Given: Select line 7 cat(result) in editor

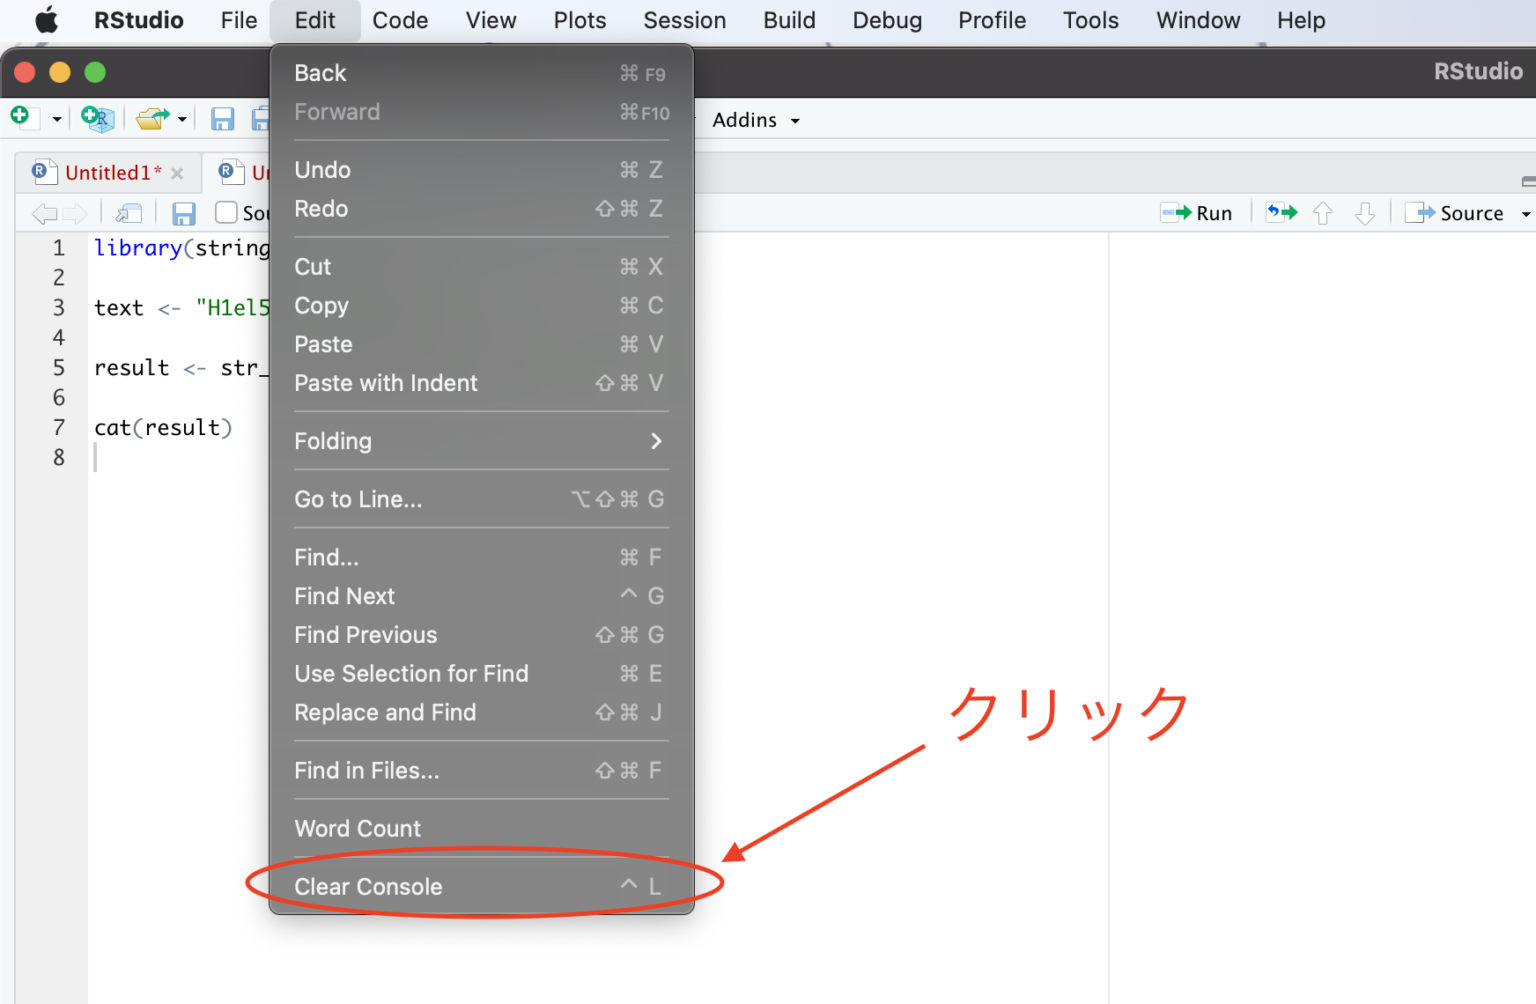Looking at the screenshot, I should [x=163, y=427].
